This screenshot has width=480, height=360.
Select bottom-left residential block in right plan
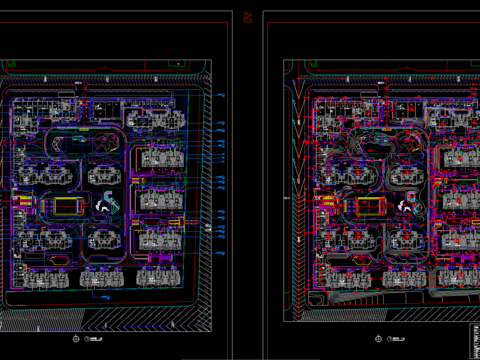[348, 278]
